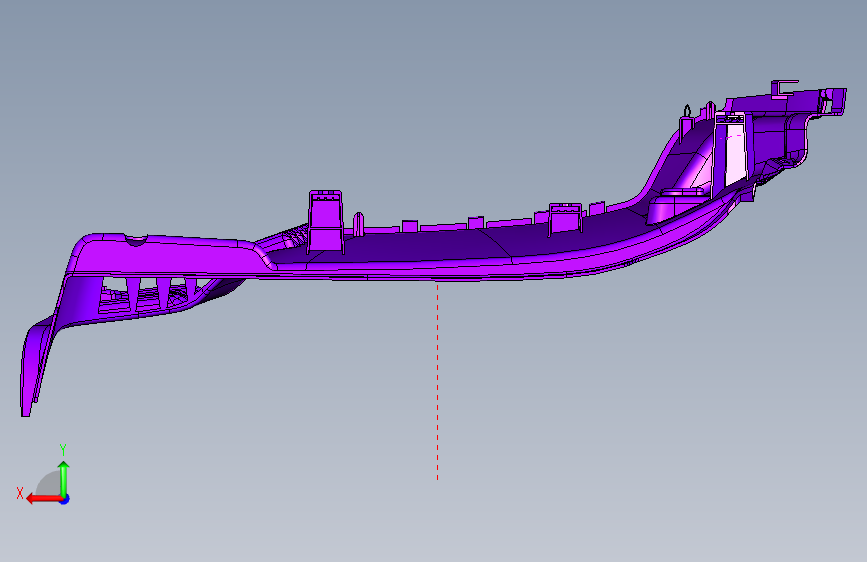The image size is (867, 562).
Task: Click the red X axis arrow of the triad
Action: (44, 499)
